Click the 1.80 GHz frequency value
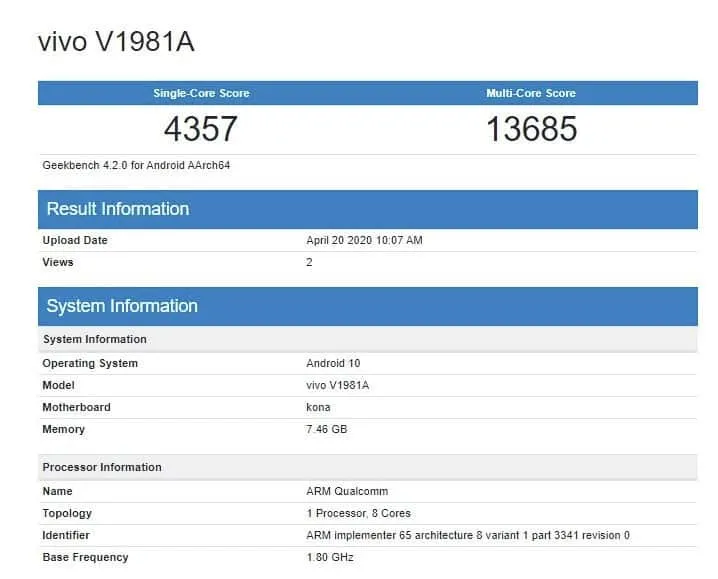The image size is (718, 579). [330, 557]
